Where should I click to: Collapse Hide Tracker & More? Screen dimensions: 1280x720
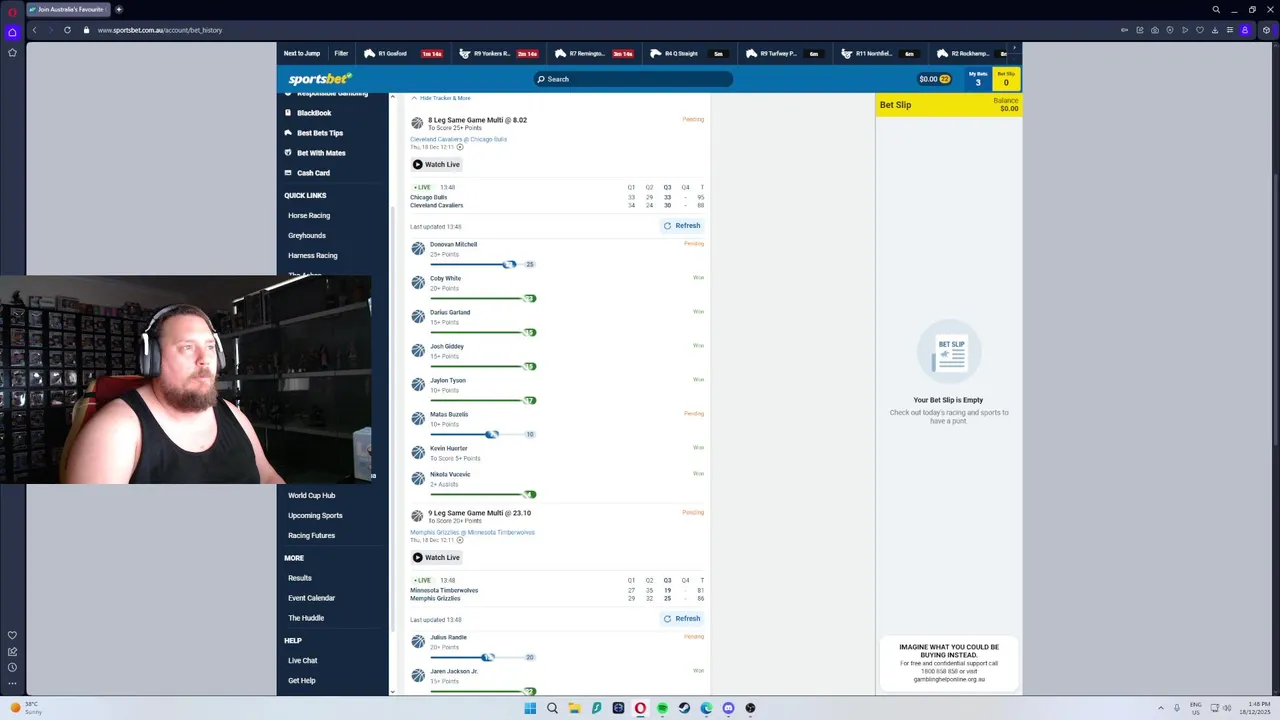(440, 98)
